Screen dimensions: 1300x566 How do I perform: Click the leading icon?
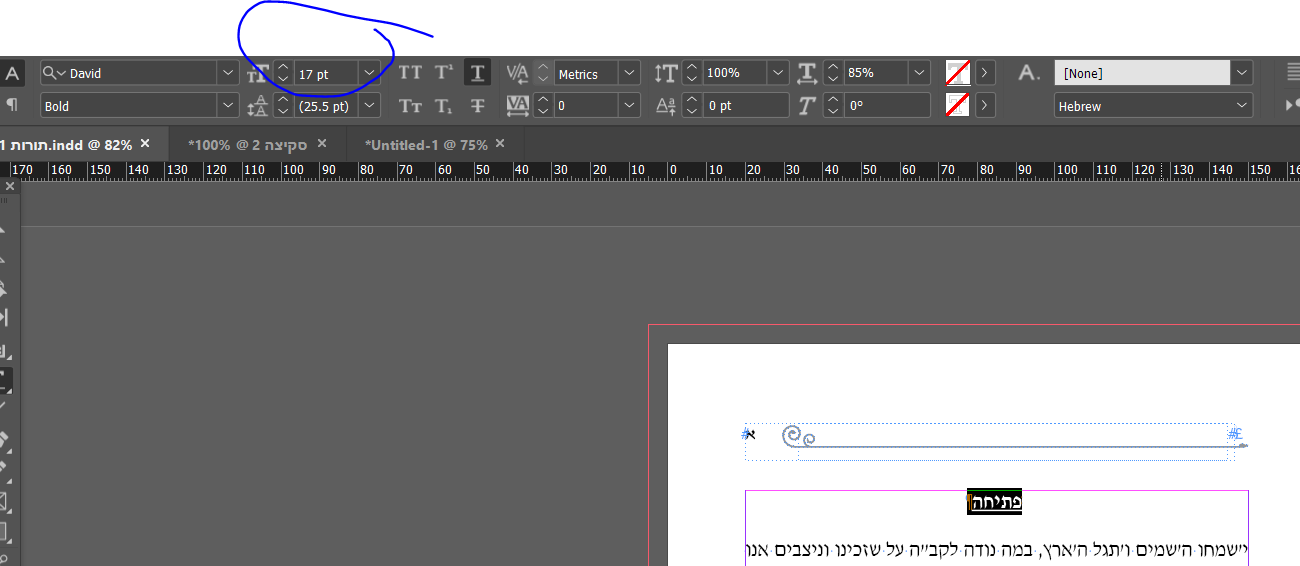pyautogui.click(x=258, y=105)
